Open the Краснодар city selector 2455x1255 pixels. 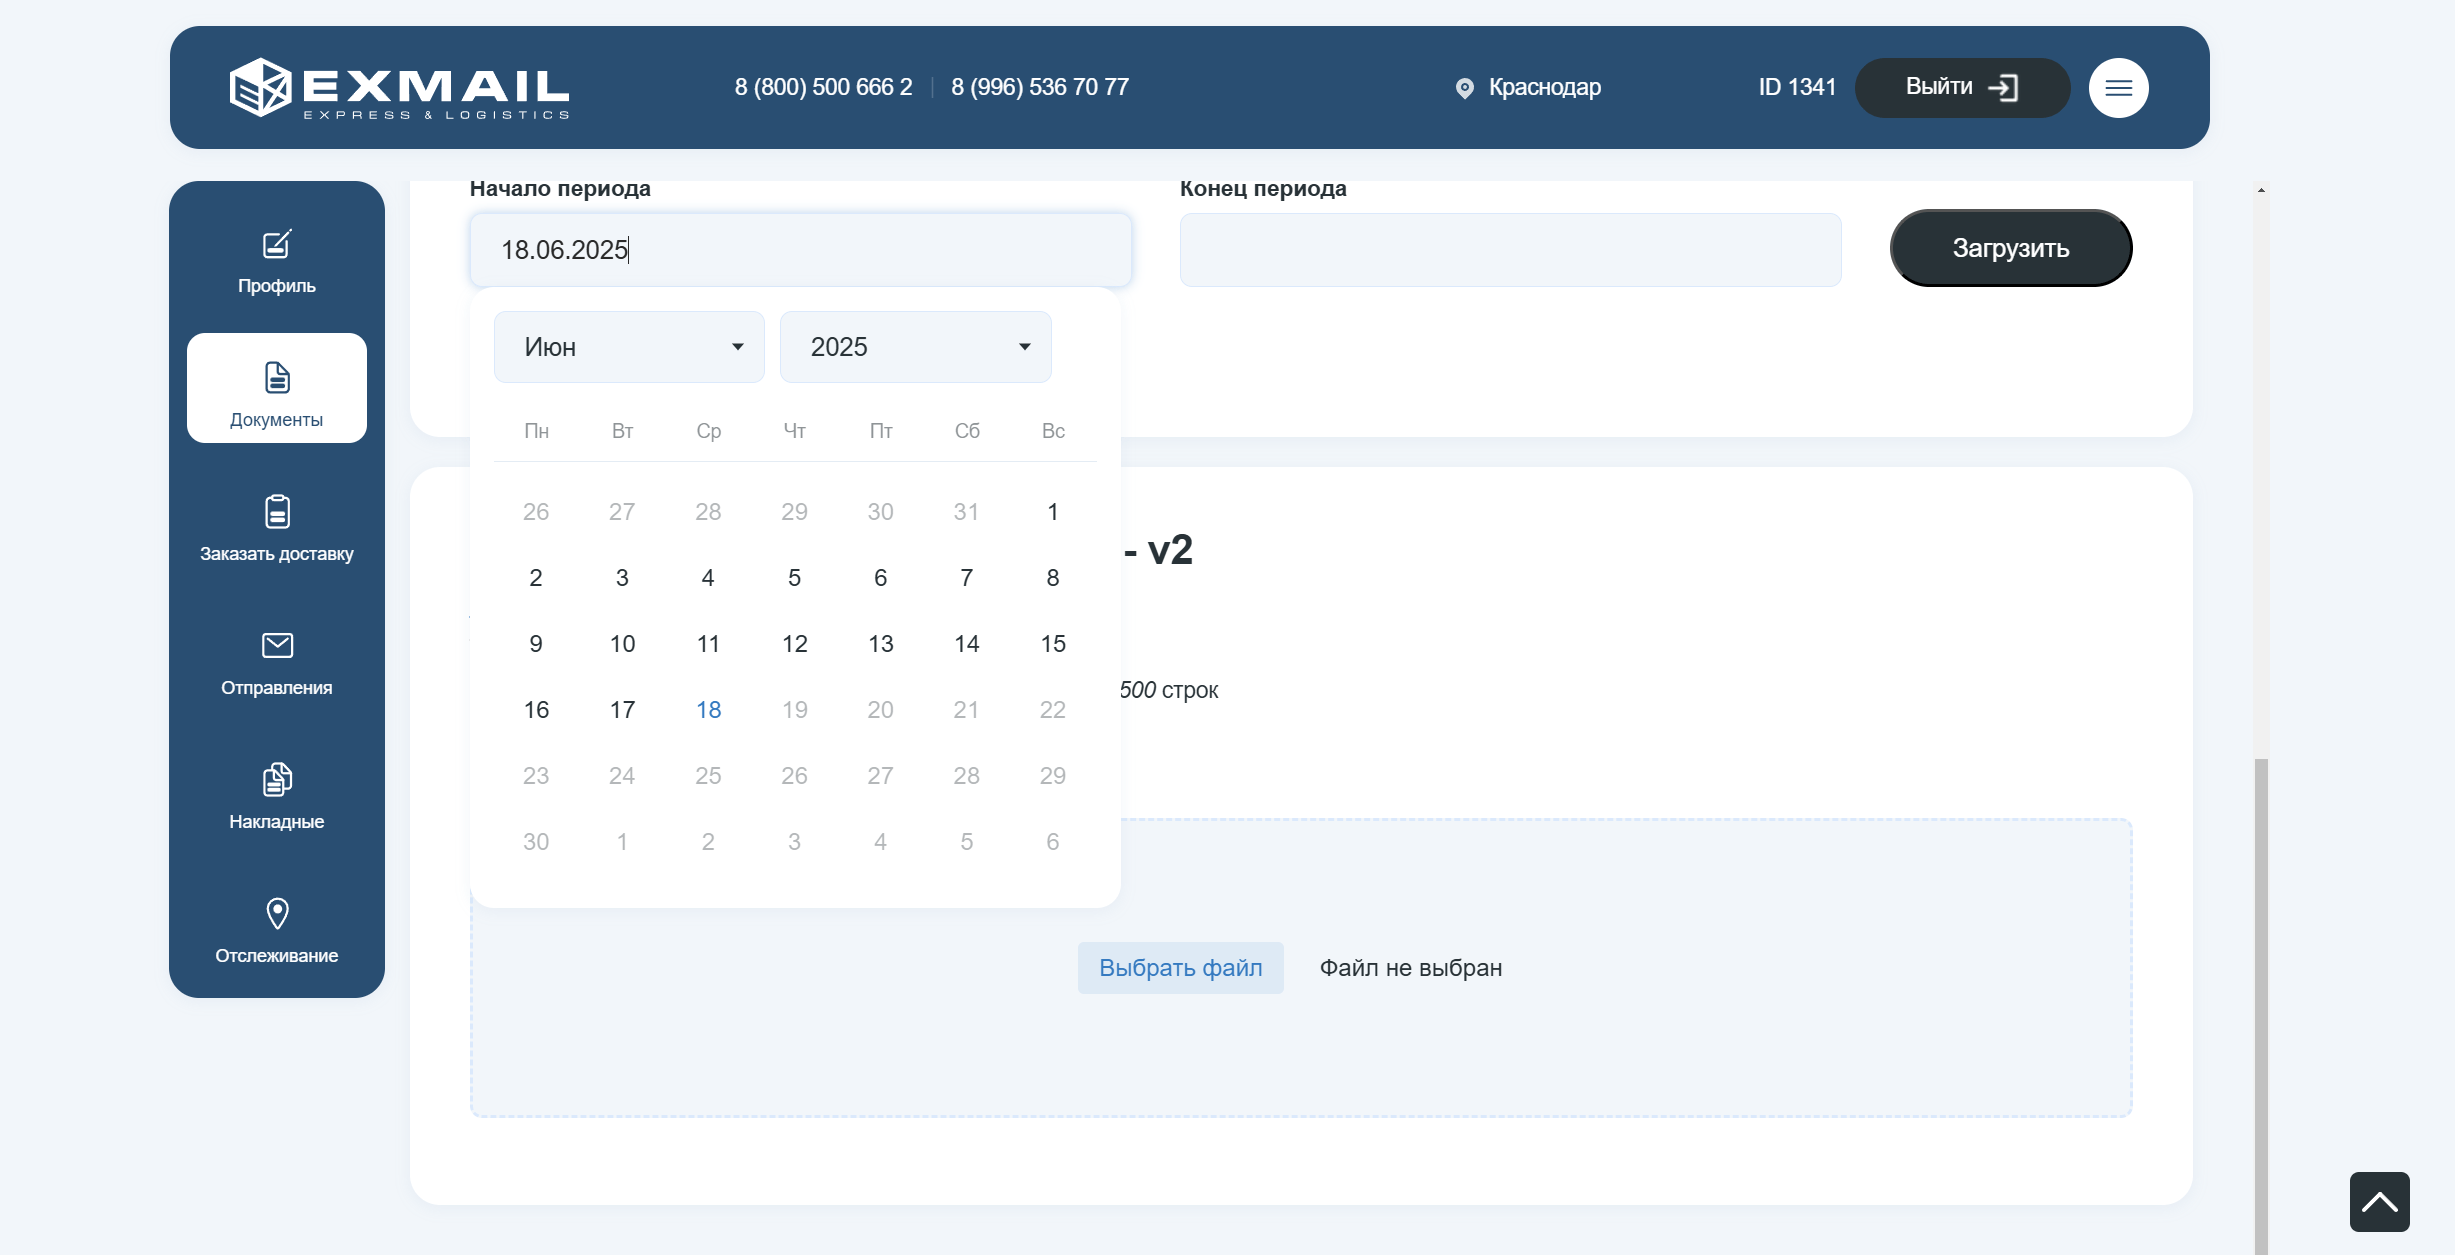(x=1528, y=88)
